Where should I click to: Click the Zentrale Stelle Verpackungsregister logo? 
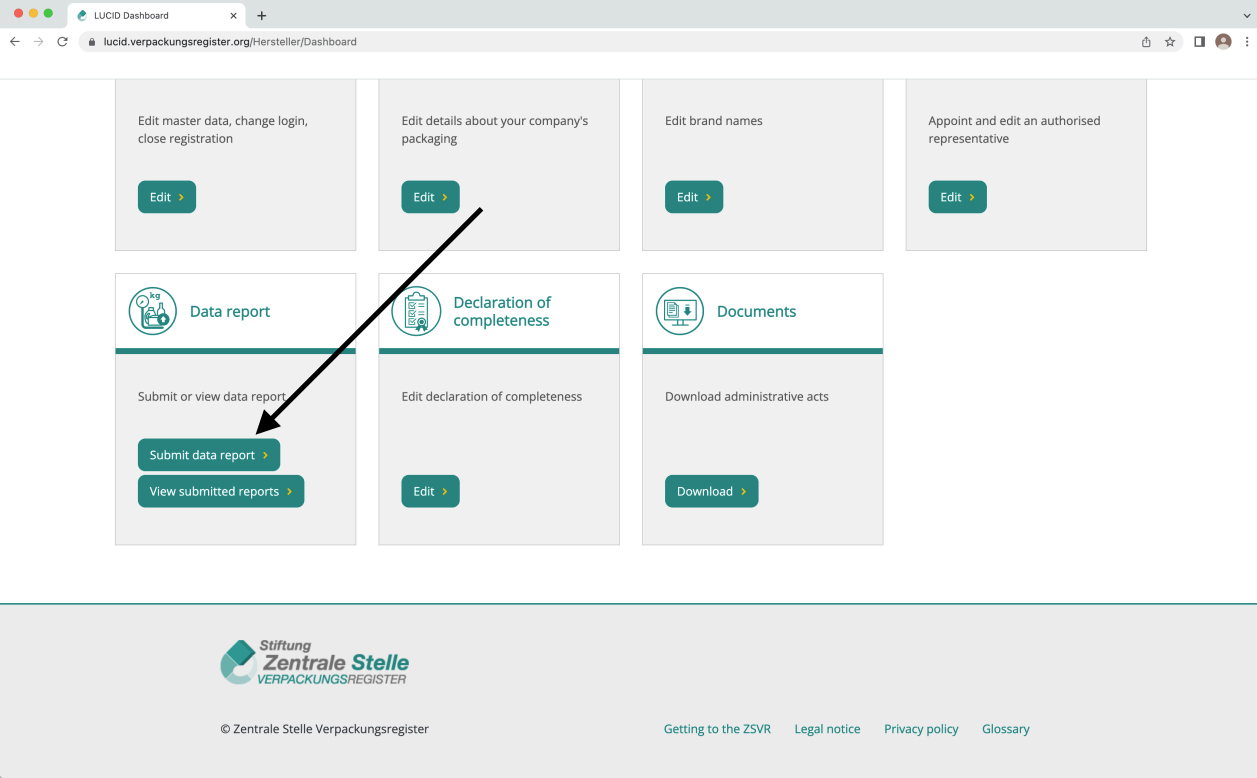point(314,662)
